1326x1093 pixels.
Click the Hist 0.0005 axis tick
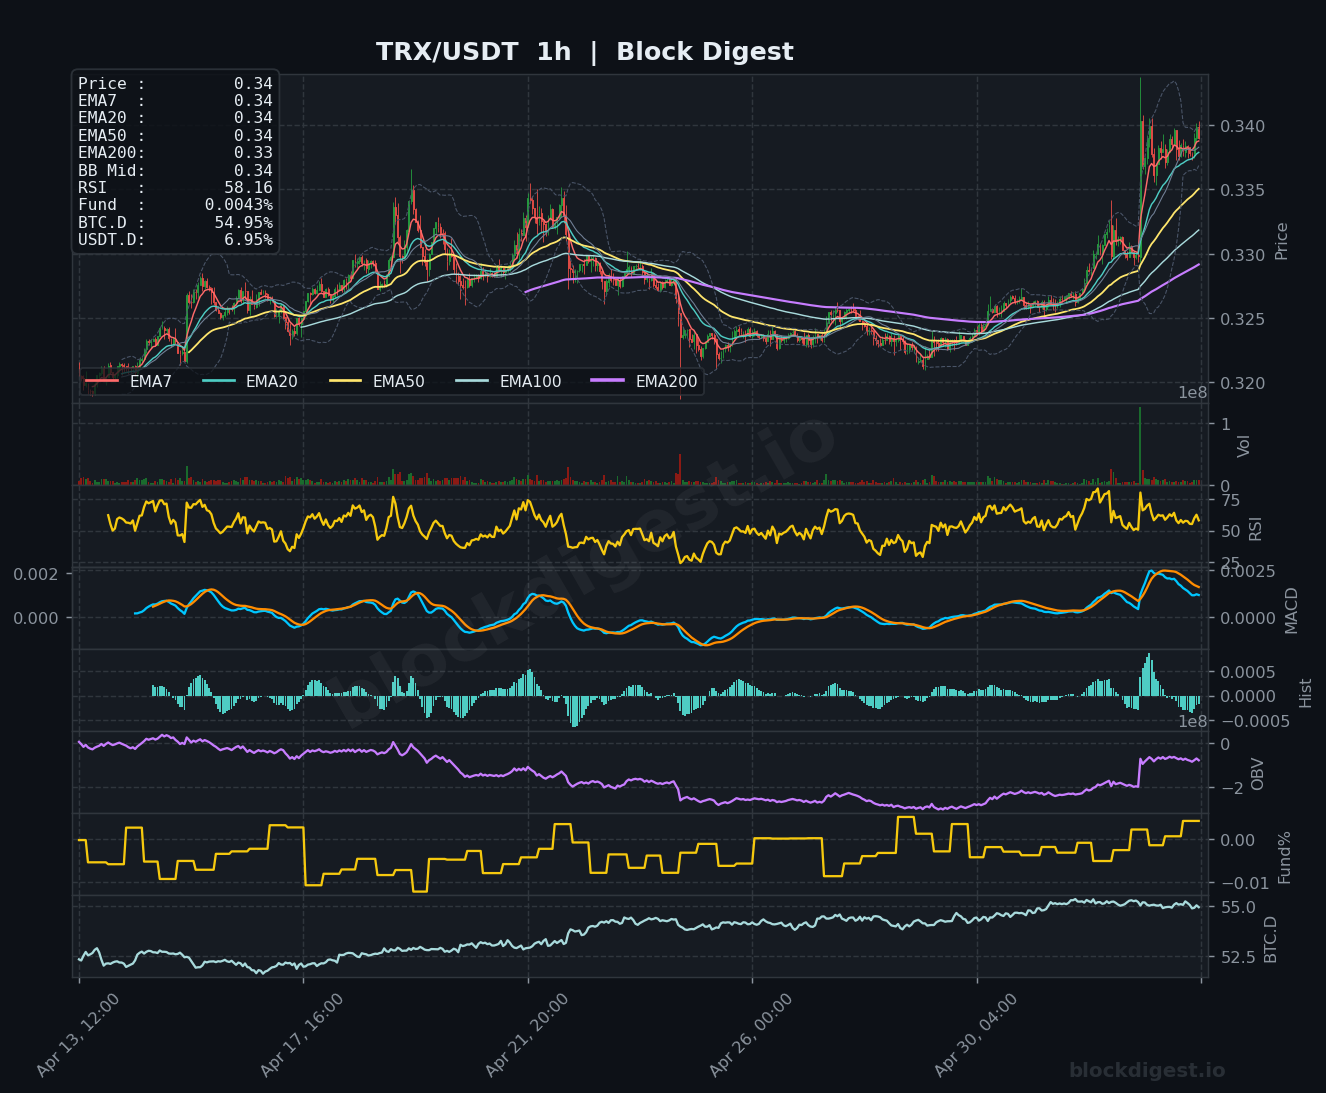click(1246, 671)
